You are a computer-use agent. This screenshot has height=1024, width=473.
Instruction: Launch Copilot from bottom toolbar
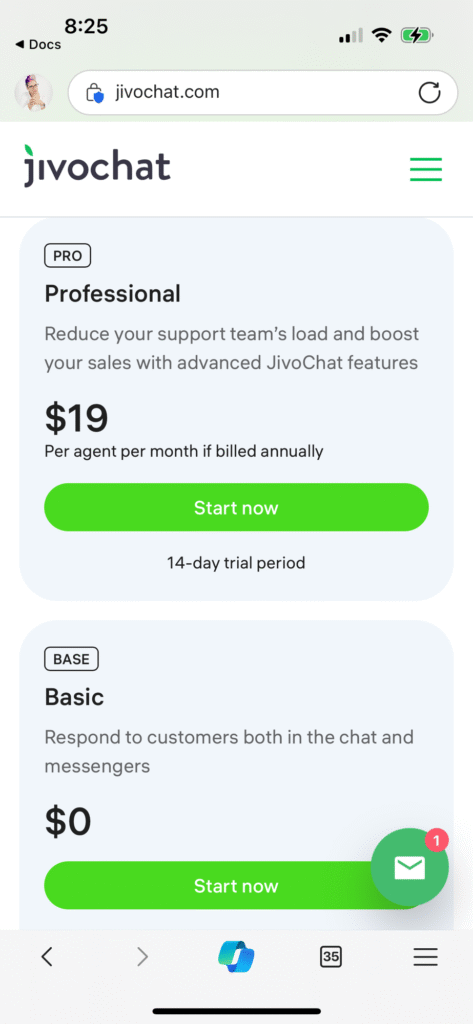(x=236, y=957)
